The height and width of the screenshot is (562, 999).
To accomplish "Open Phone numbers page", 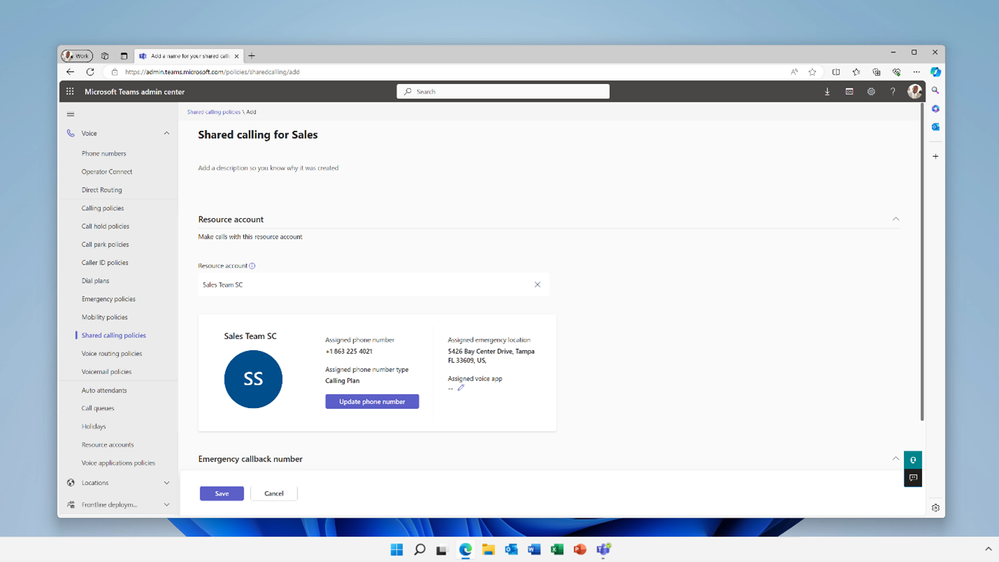I will 104,154.
